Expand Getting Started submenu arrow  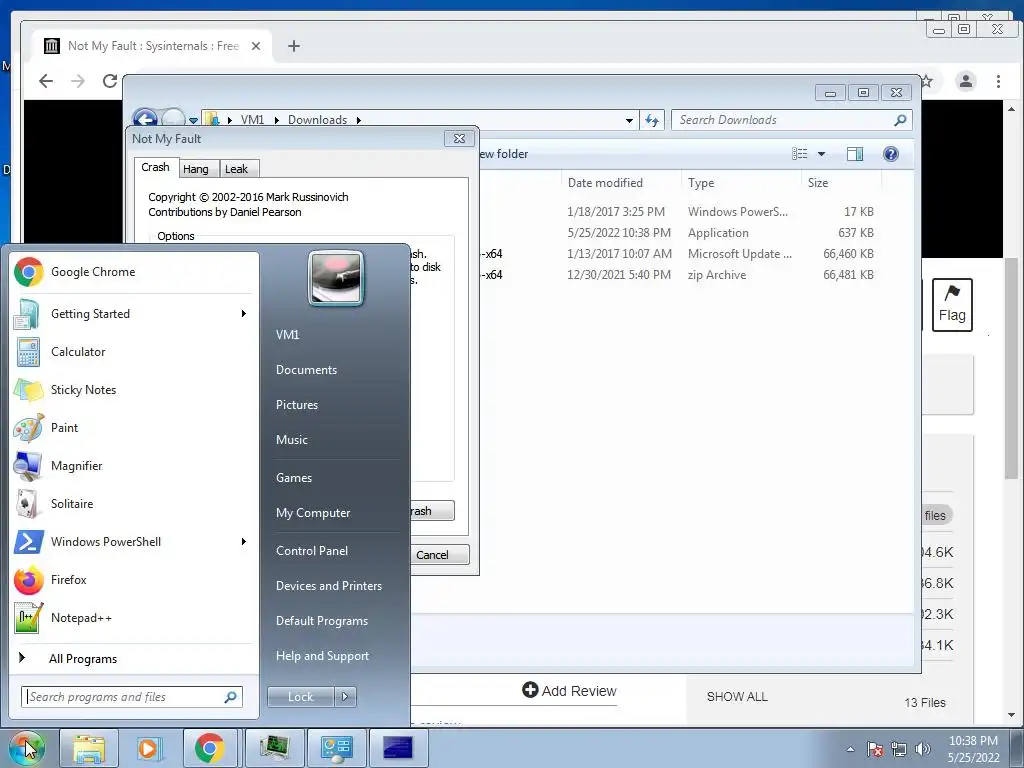pyautogui.click(x=244, y=314)
